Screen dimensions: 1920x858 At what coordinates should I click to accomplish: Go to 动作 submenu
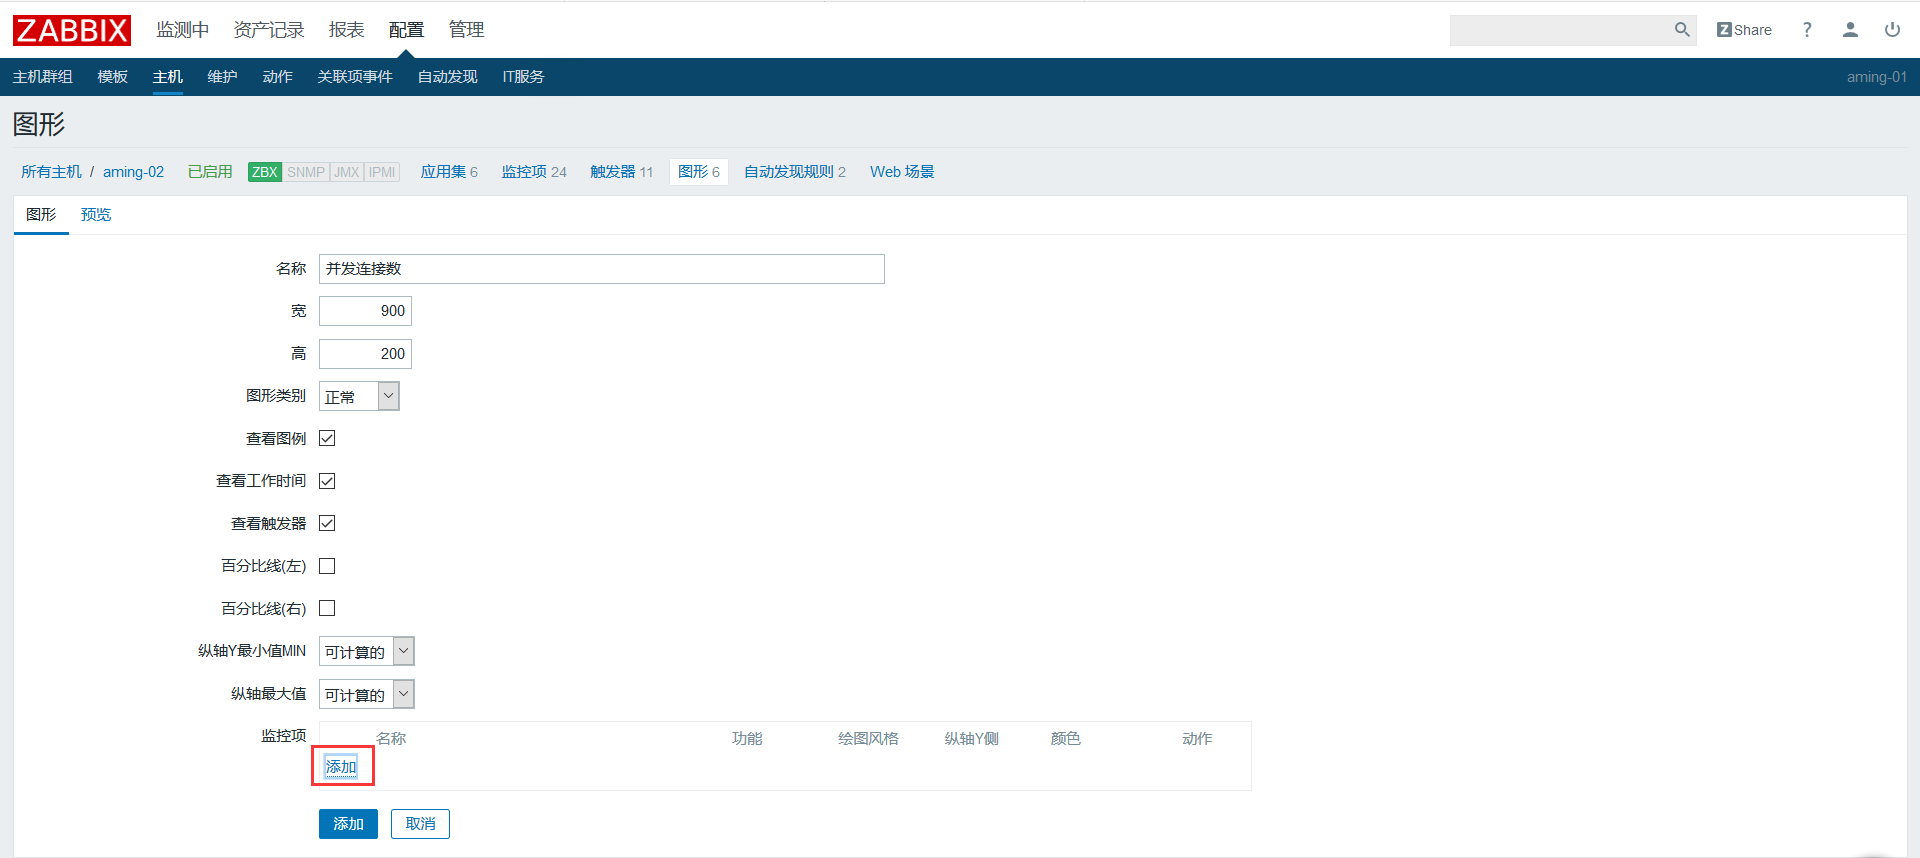[x=278, y=77]
